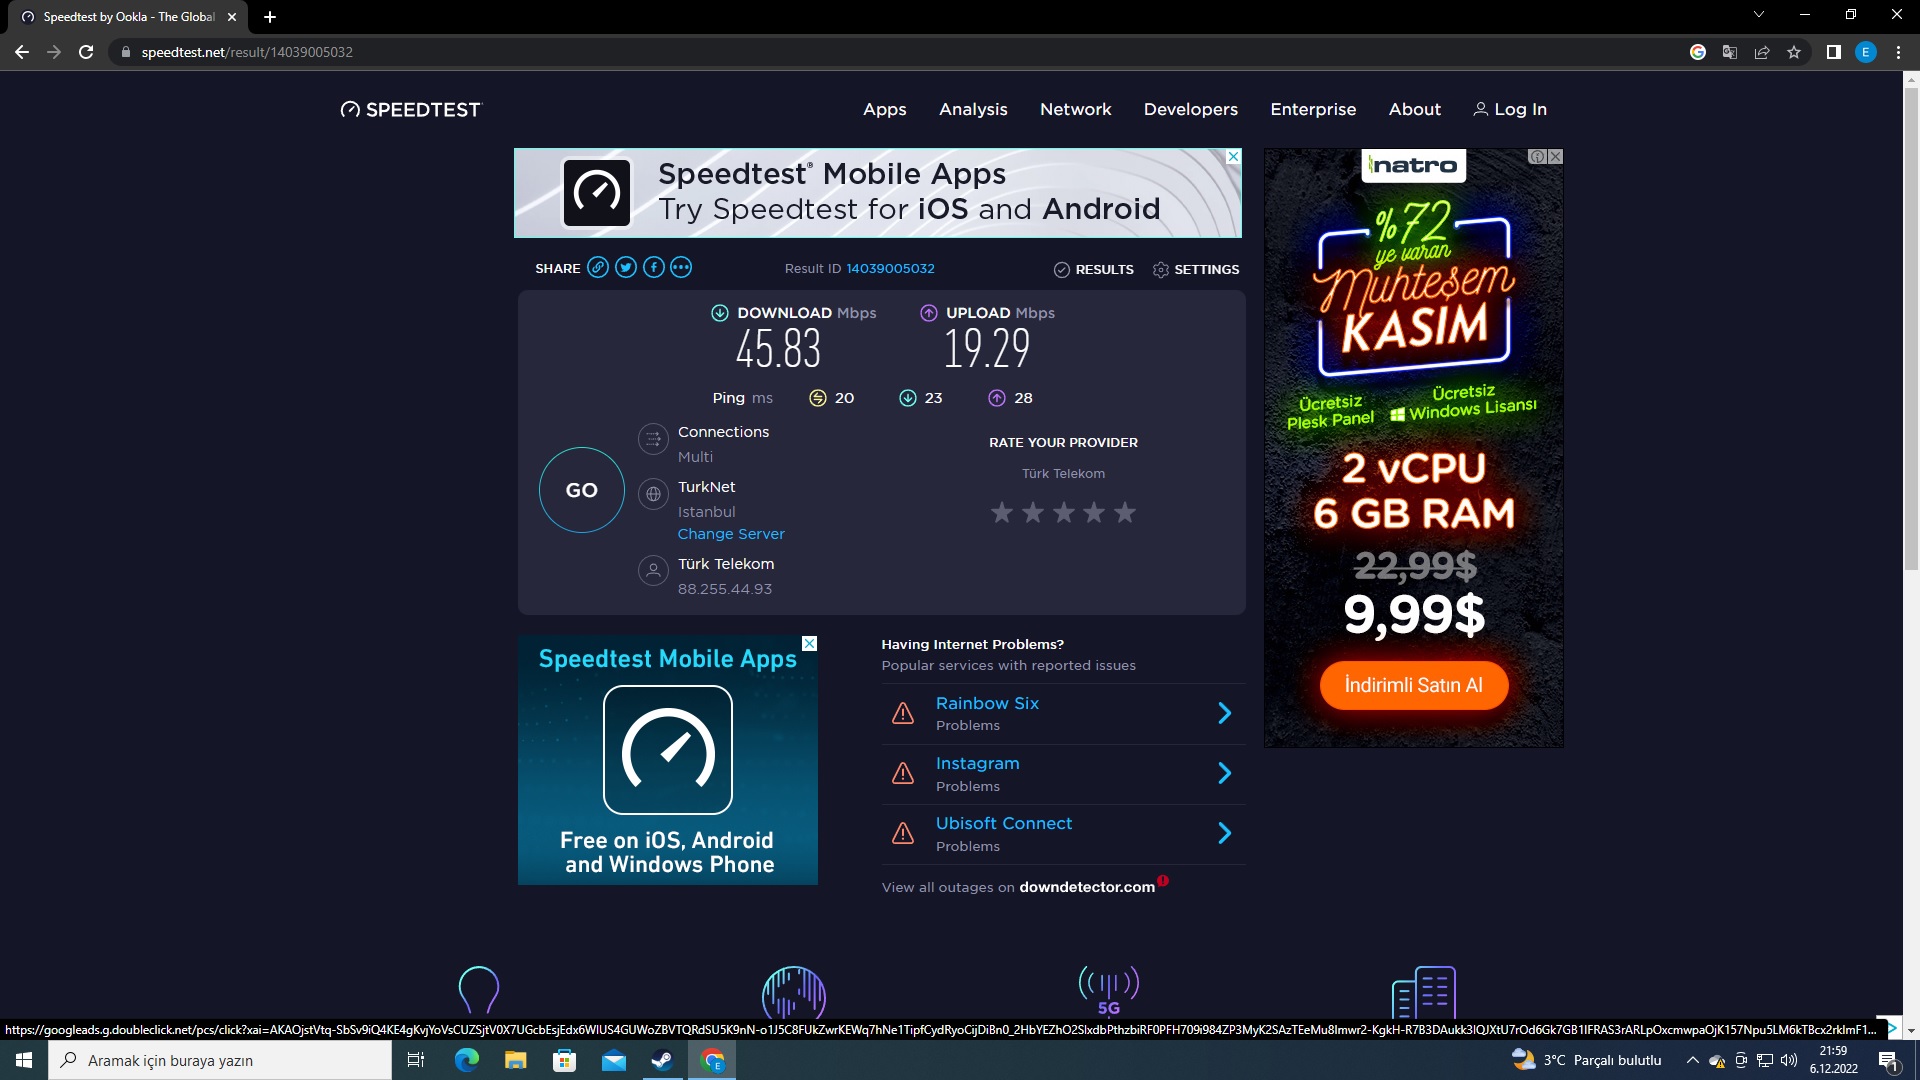Copy the result link via share link icon
This screenshot has width=1920, height=1080.
598,267
